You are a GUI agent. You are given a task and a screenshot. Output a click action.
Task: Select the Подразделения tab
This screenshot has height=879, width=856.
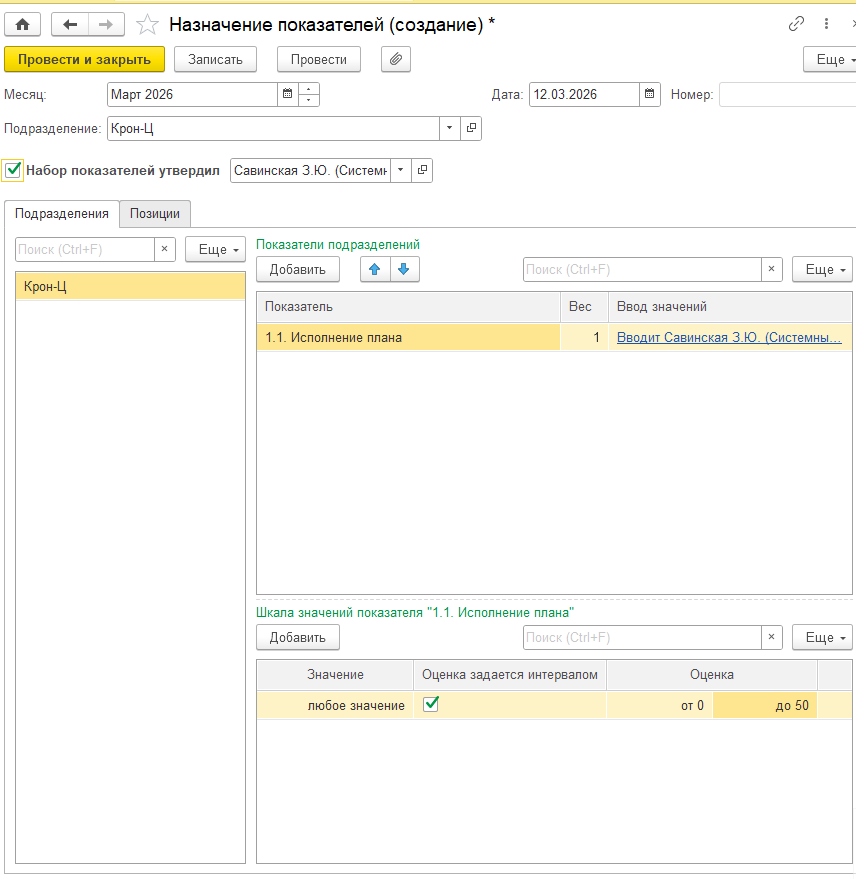point(62,214)
